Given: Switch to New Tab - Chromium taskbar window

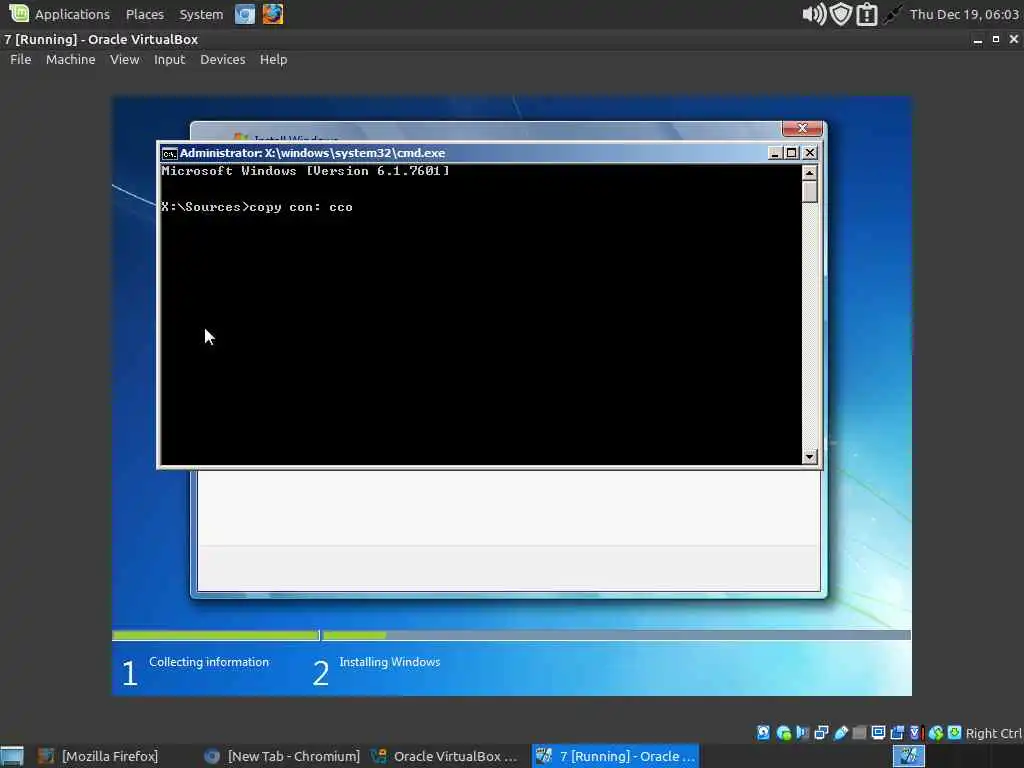Looking at the screenshot, I should [x=282, y=756].
